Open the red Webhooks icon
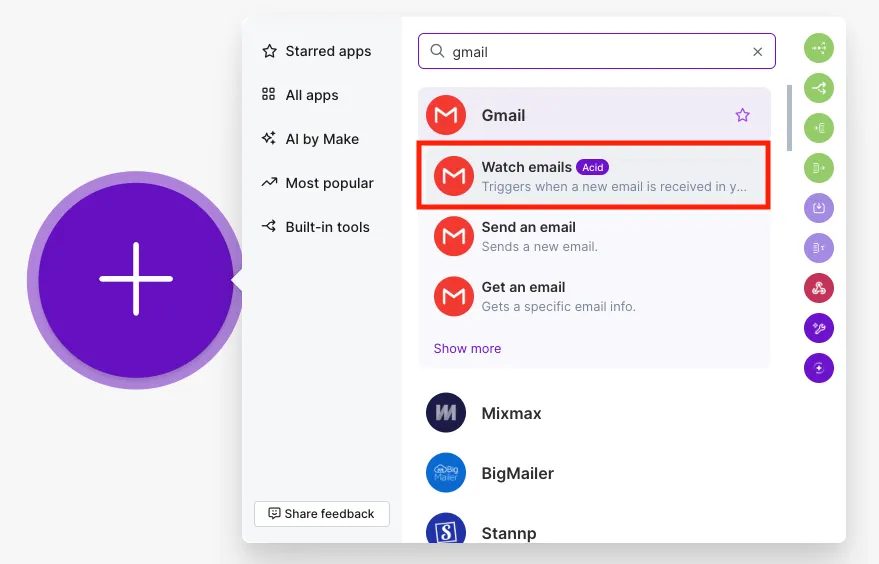Screen dimensions: 879x564 click(818, 288)
